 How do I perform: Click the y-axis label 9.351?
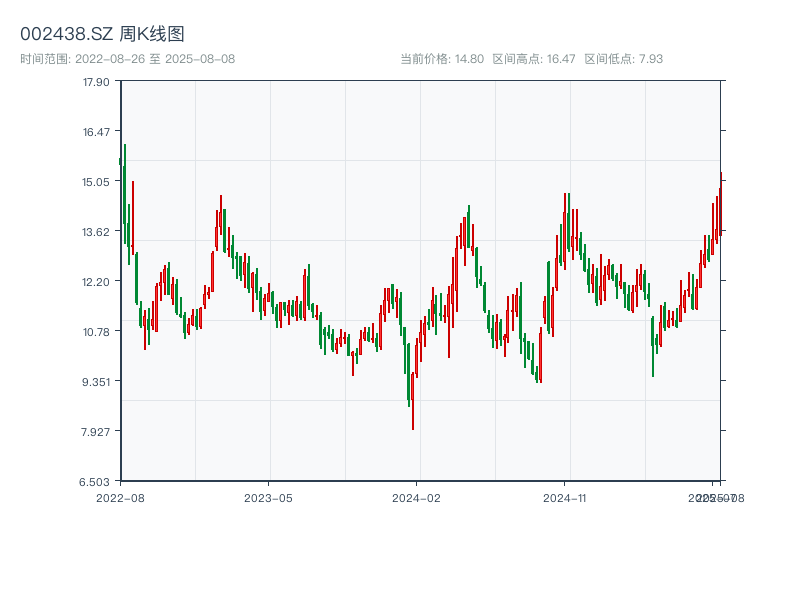pyautogui.click(x=96, y=382)
